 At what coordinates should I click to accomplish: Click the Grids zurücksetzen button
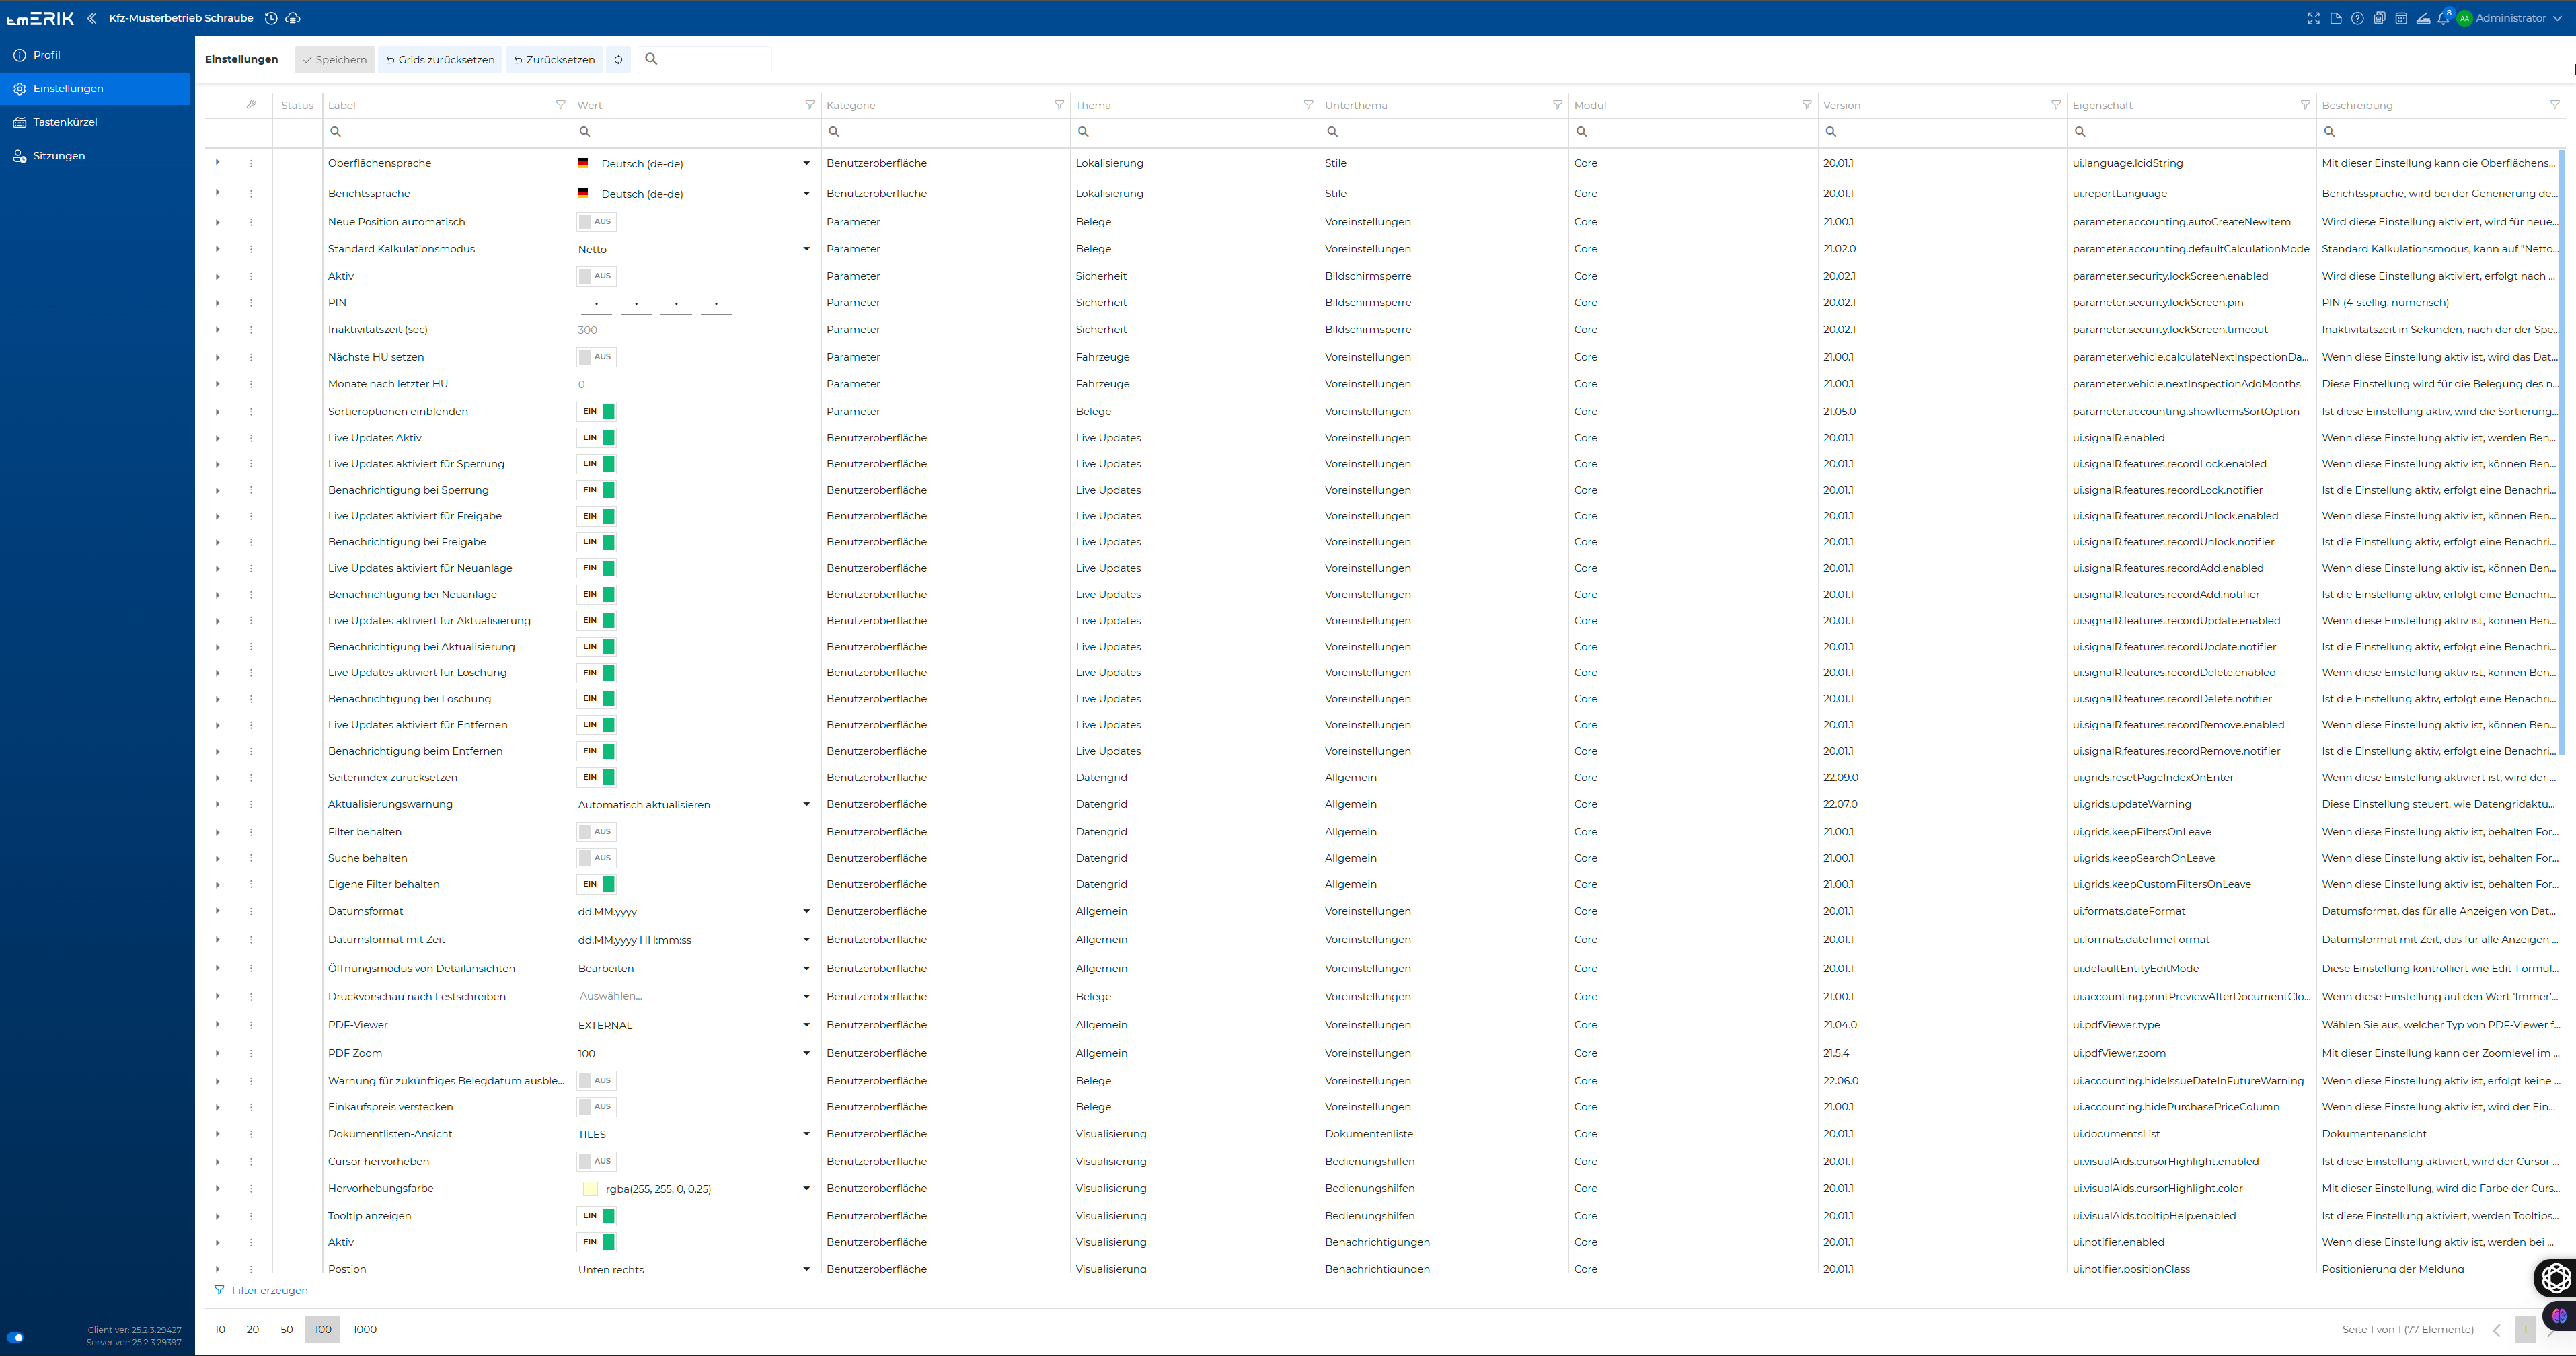[440, 59]
